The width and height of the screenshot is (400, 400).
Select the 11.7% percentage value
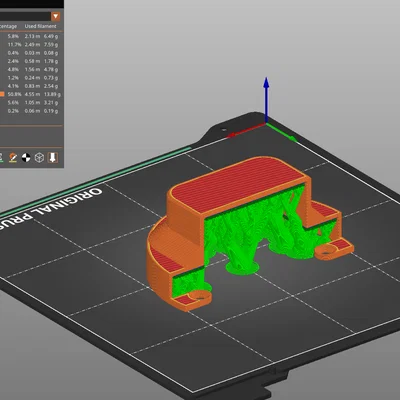[x=14, y=44]
